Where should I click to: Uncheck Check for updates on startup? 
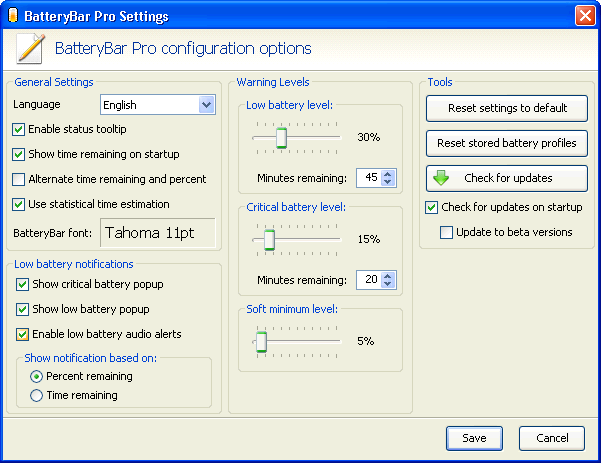pyautogui.click(x=432, y=207)
